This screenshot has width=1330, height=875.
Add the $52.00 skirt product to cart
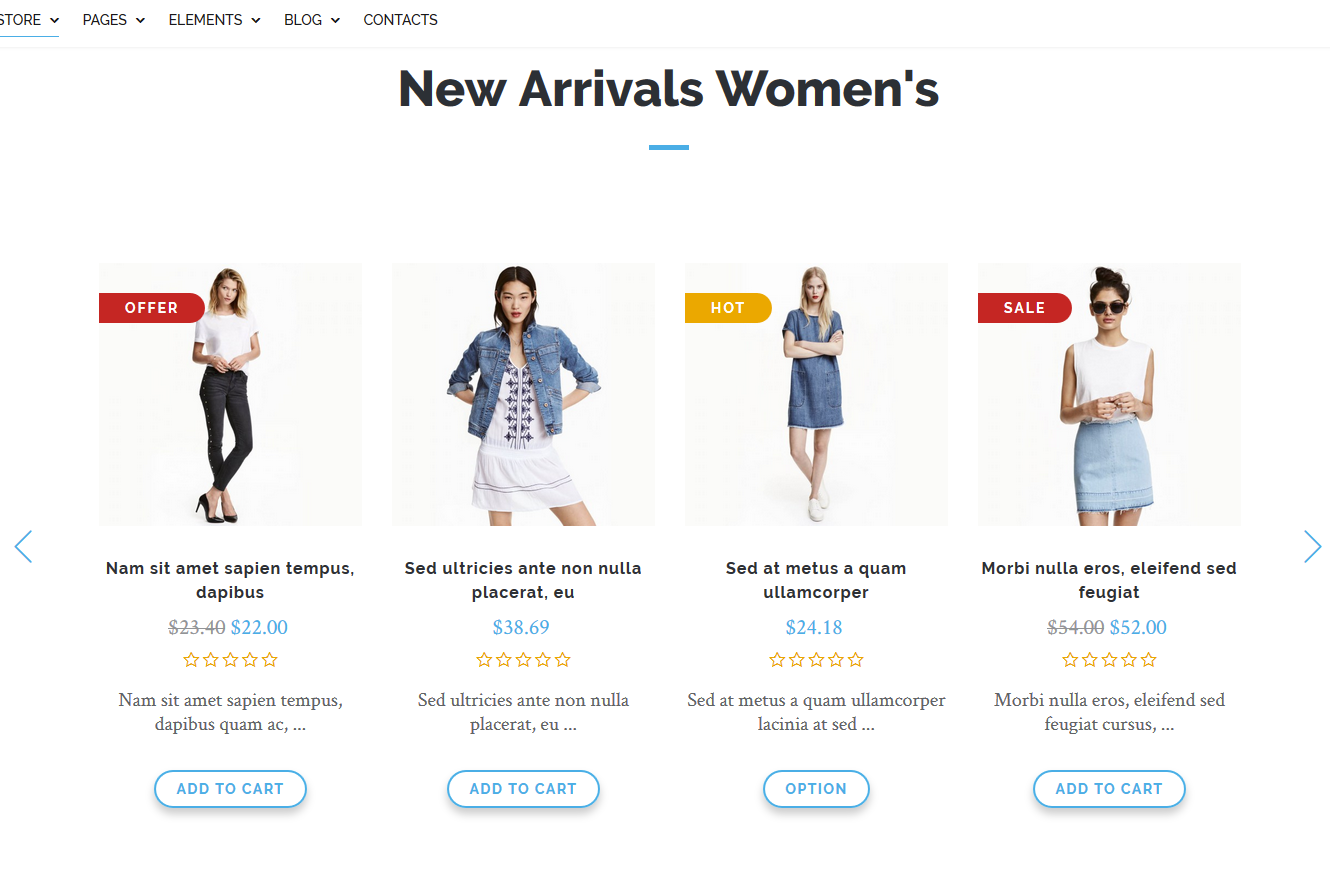[x=1109, y=789]
